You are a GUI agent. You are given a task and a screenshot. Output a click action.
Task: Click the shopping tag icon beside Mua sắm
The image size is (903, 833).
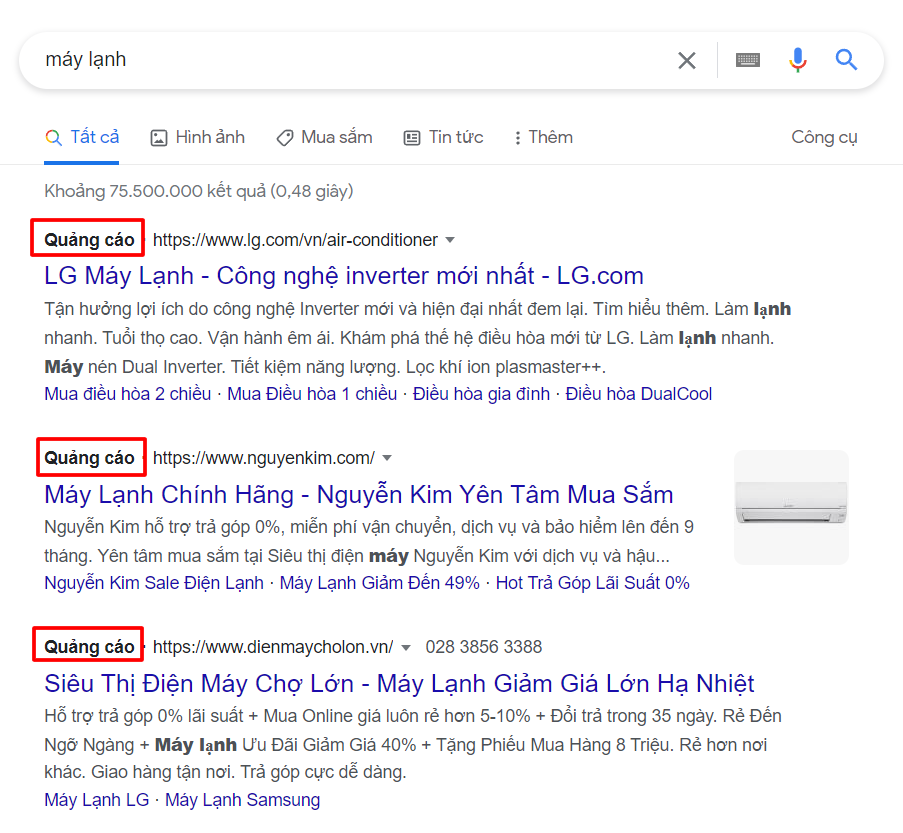[286, 137]
